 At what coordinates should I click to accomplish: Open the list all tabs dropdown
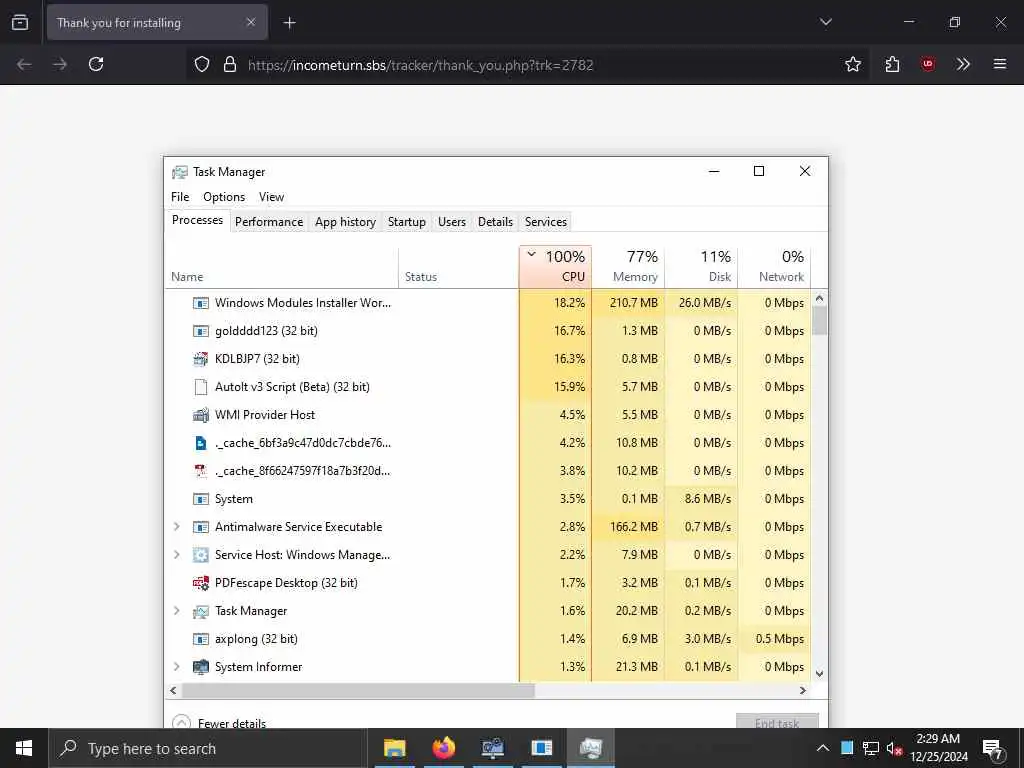tap(825, 22)
